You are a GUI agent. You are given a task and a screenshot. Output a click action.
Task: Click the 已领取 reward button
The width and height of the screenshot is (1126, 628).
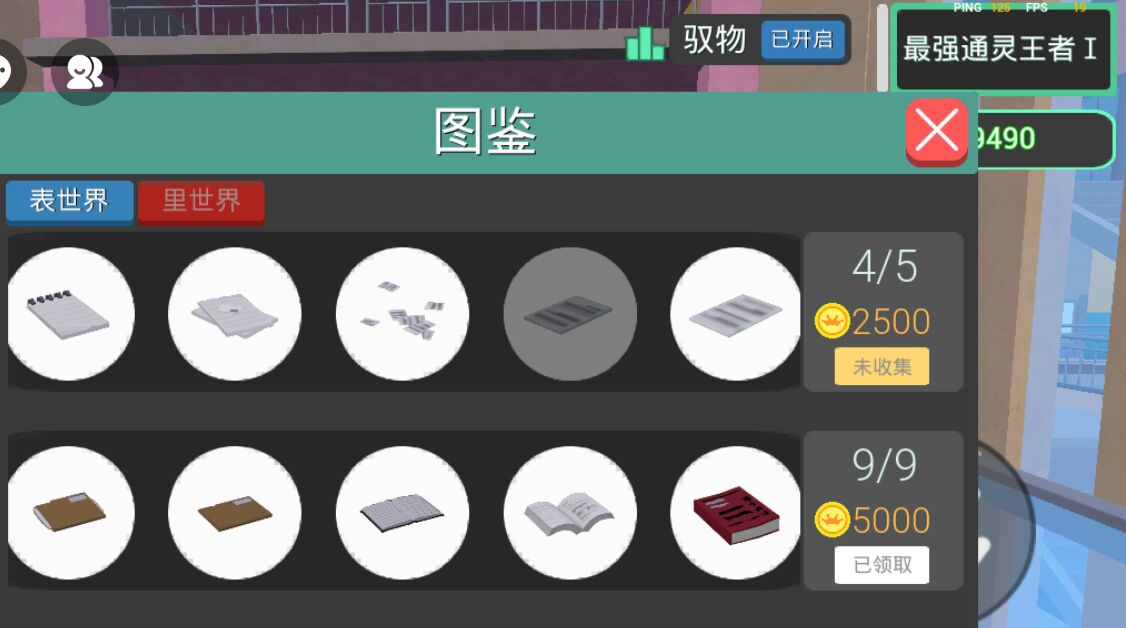(882, 565)
